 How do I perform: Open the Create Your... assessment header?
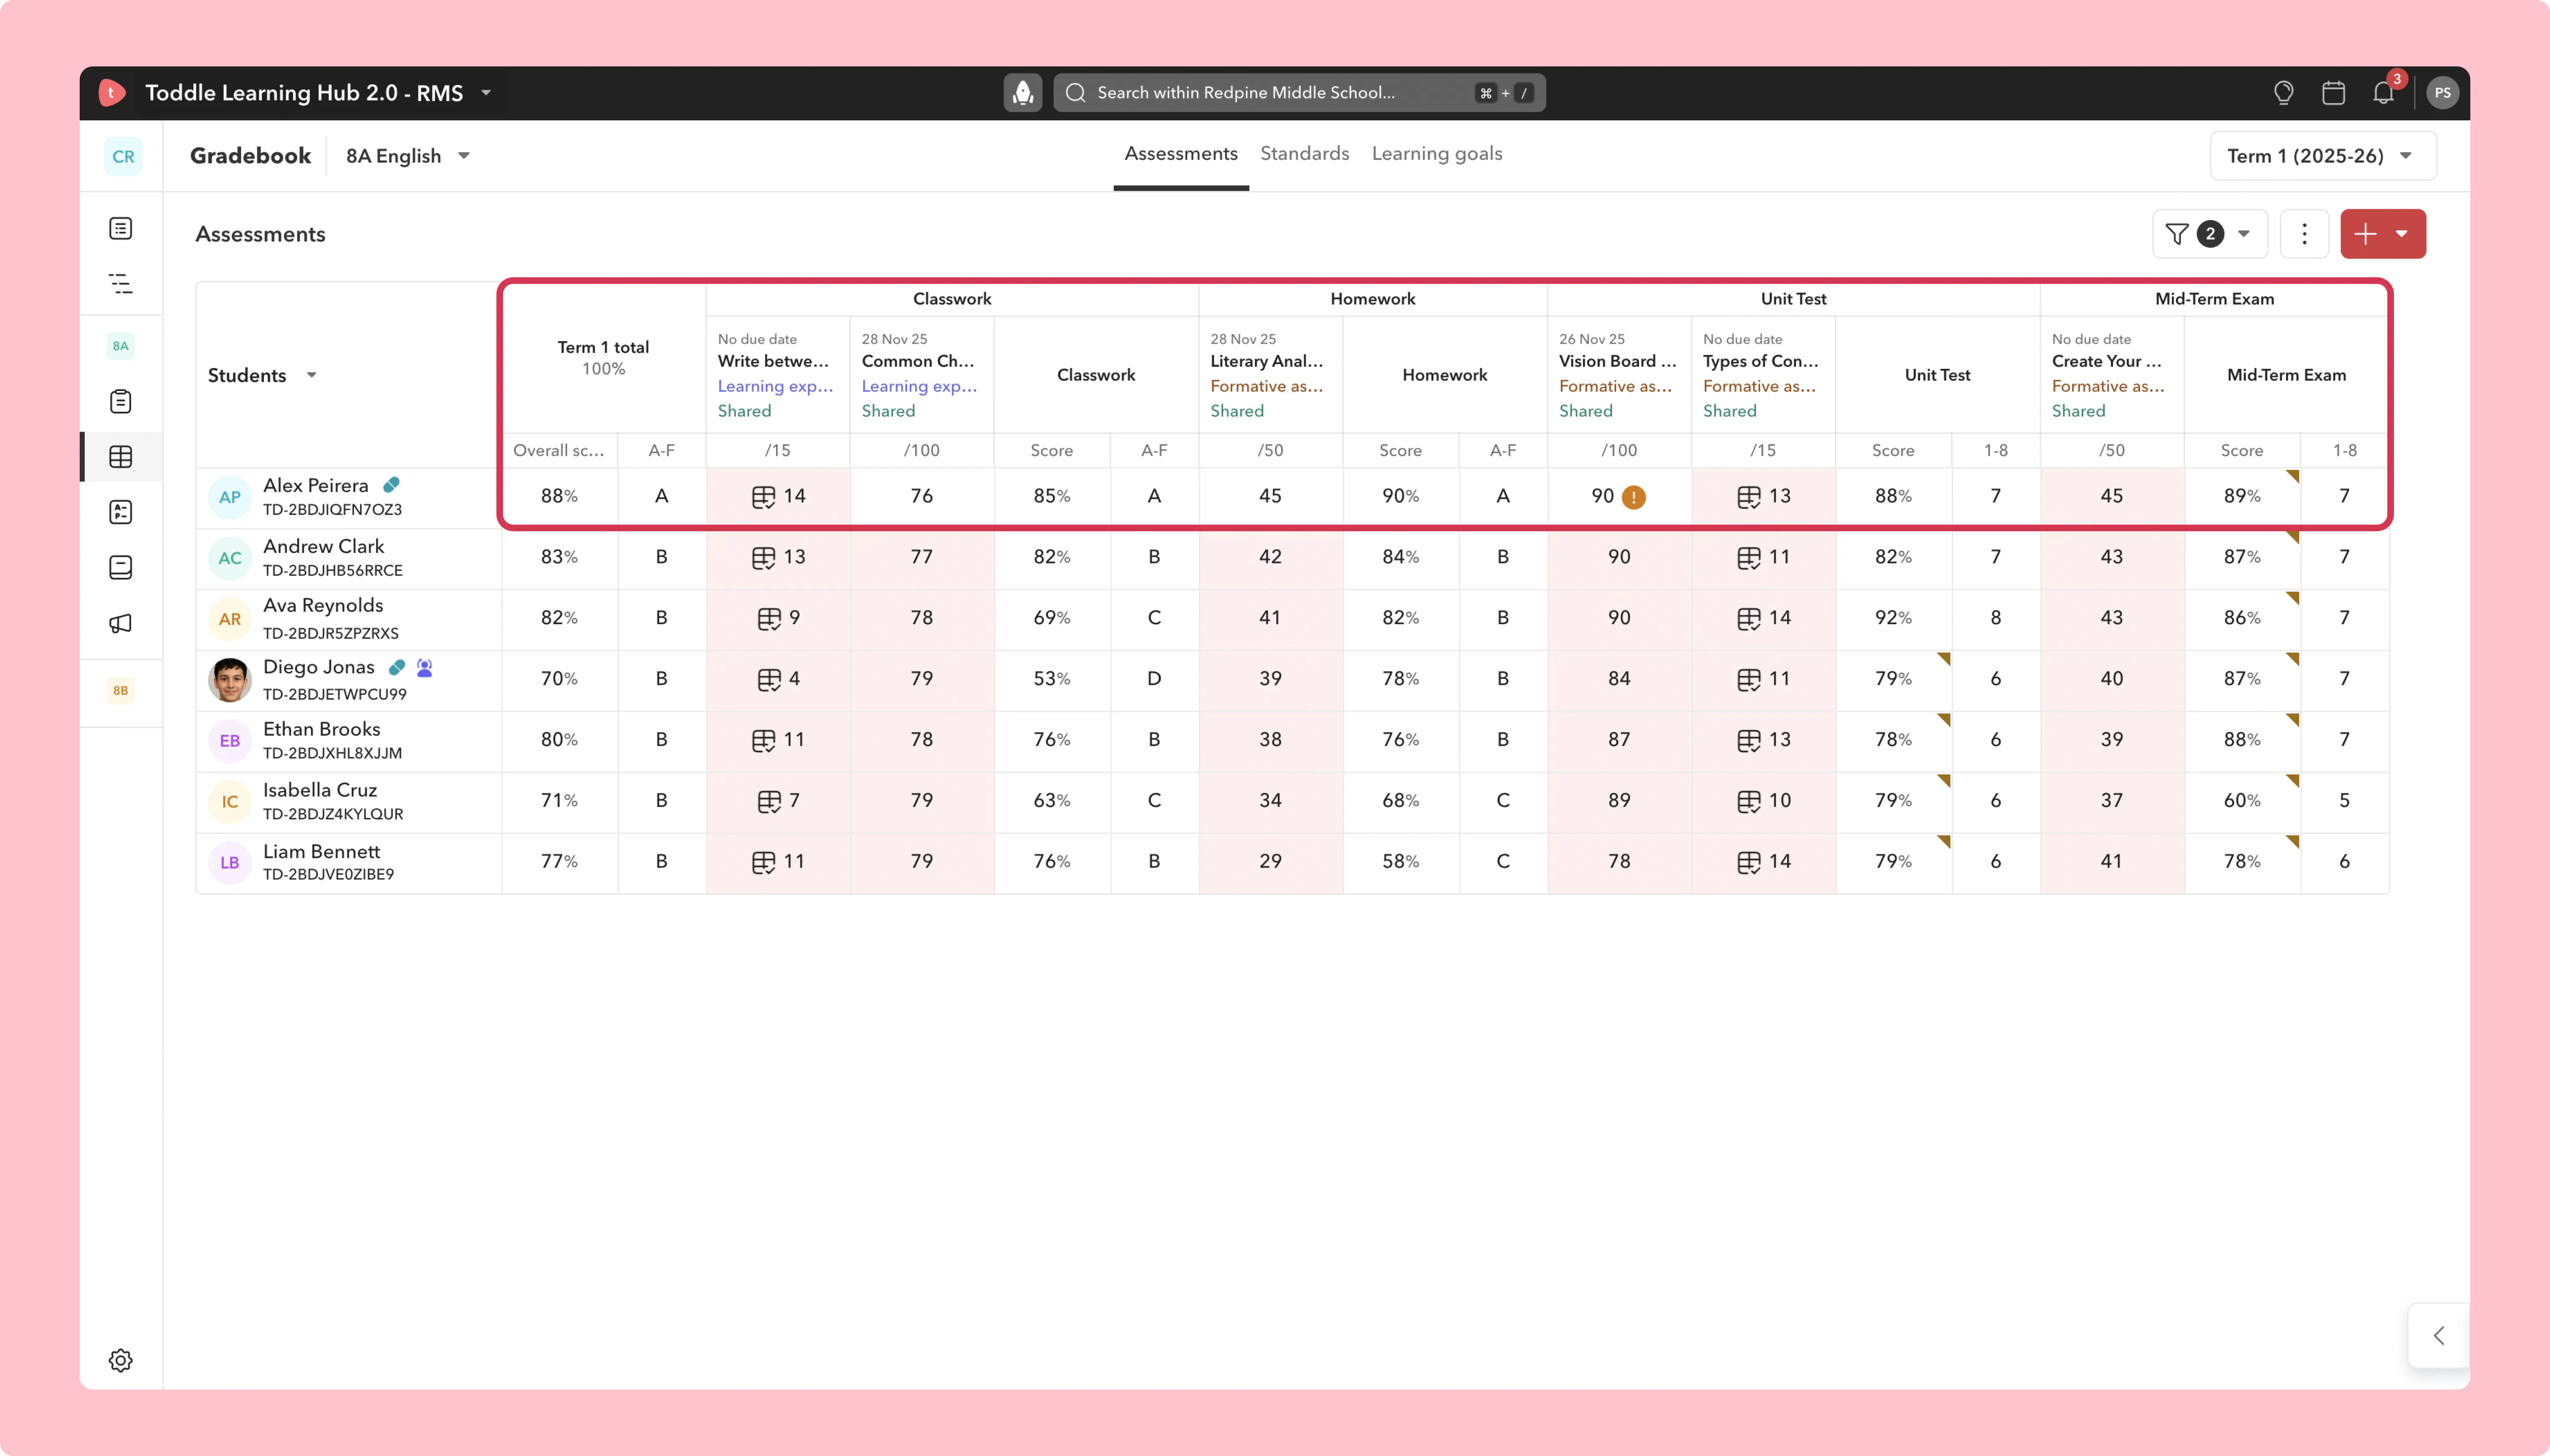click(2112, 375)
